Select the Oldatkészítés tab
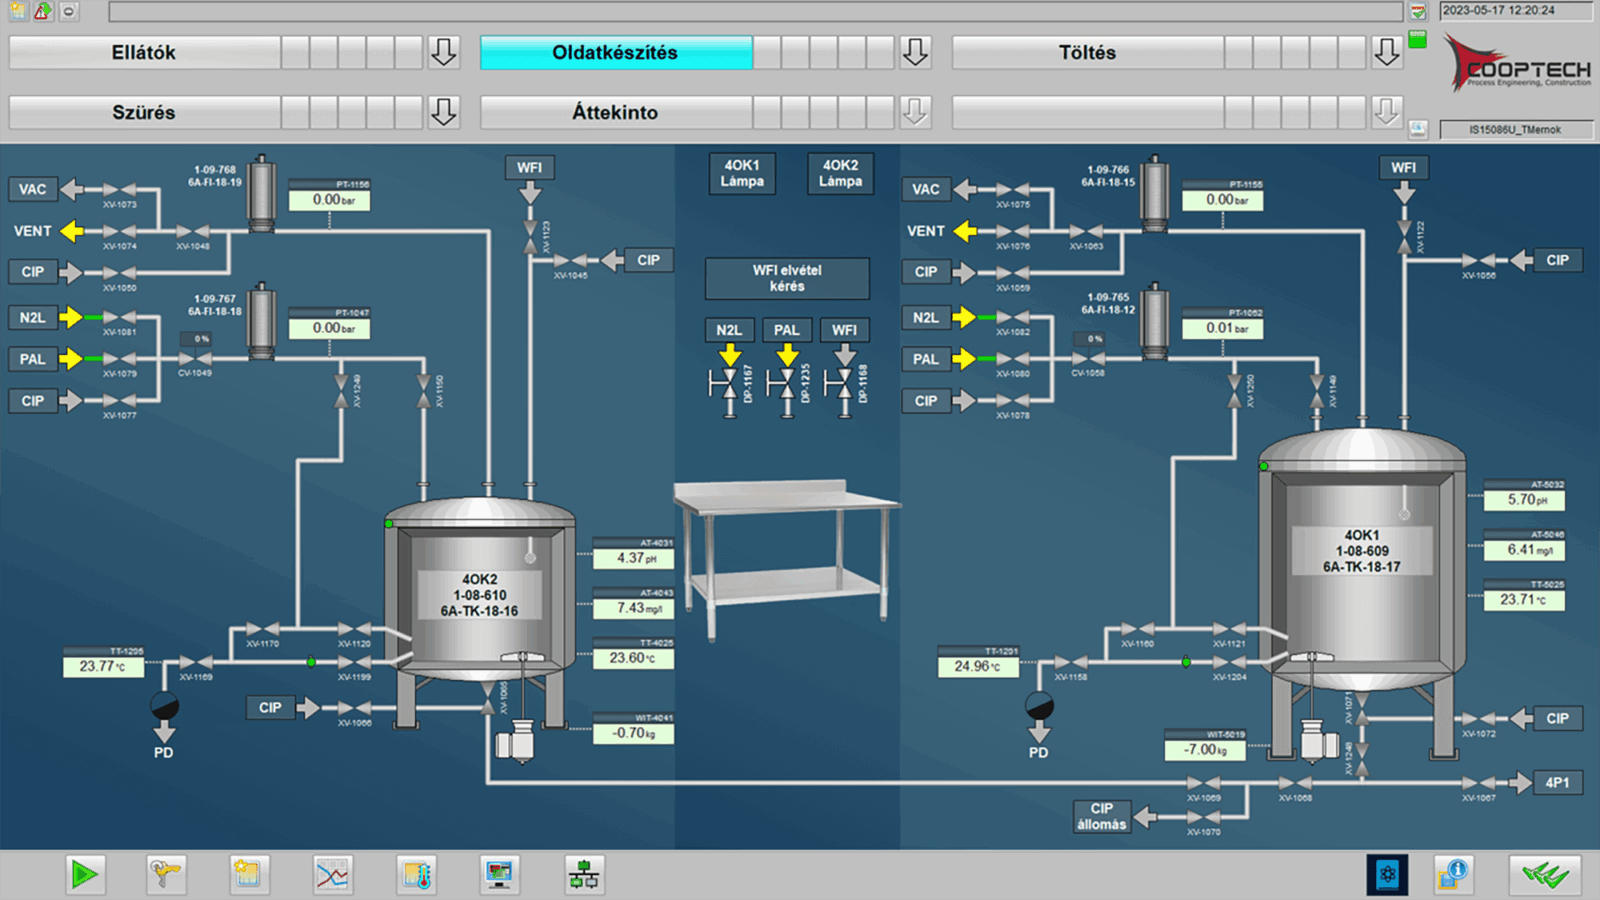Viewport: 1600px width, 900px height. (616, 53)
